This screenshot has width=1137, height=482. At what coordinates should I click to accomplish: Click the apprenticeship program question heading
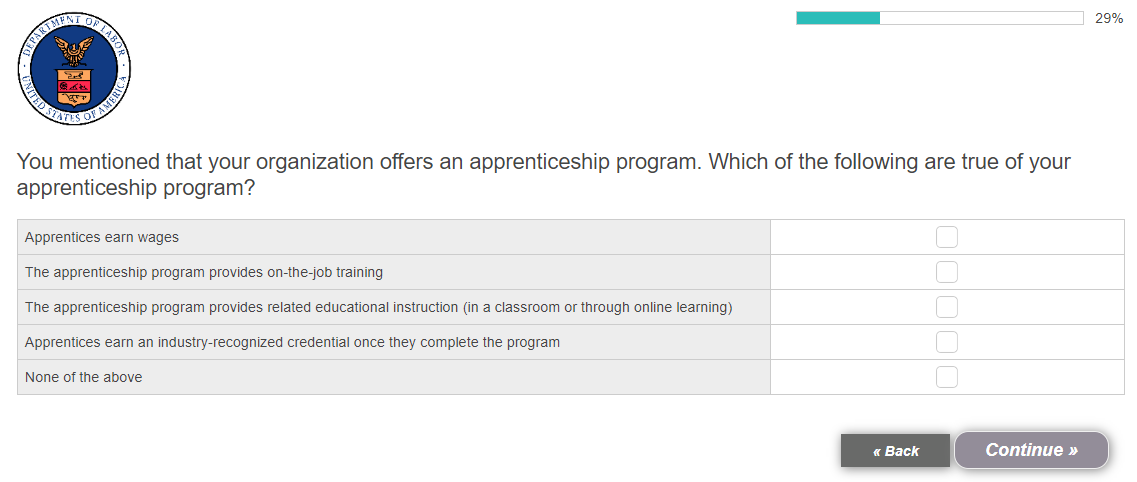point(543,174)
